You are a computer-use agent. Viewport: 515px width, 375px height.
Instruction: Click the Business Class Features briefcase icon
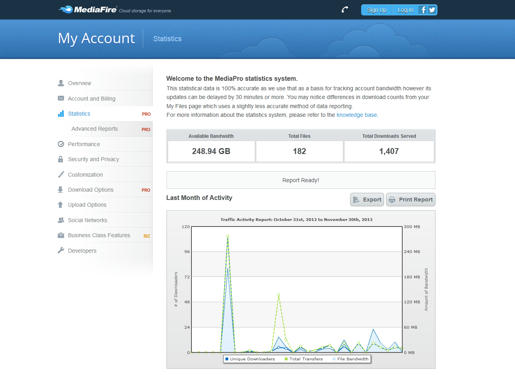click(61, 235)
